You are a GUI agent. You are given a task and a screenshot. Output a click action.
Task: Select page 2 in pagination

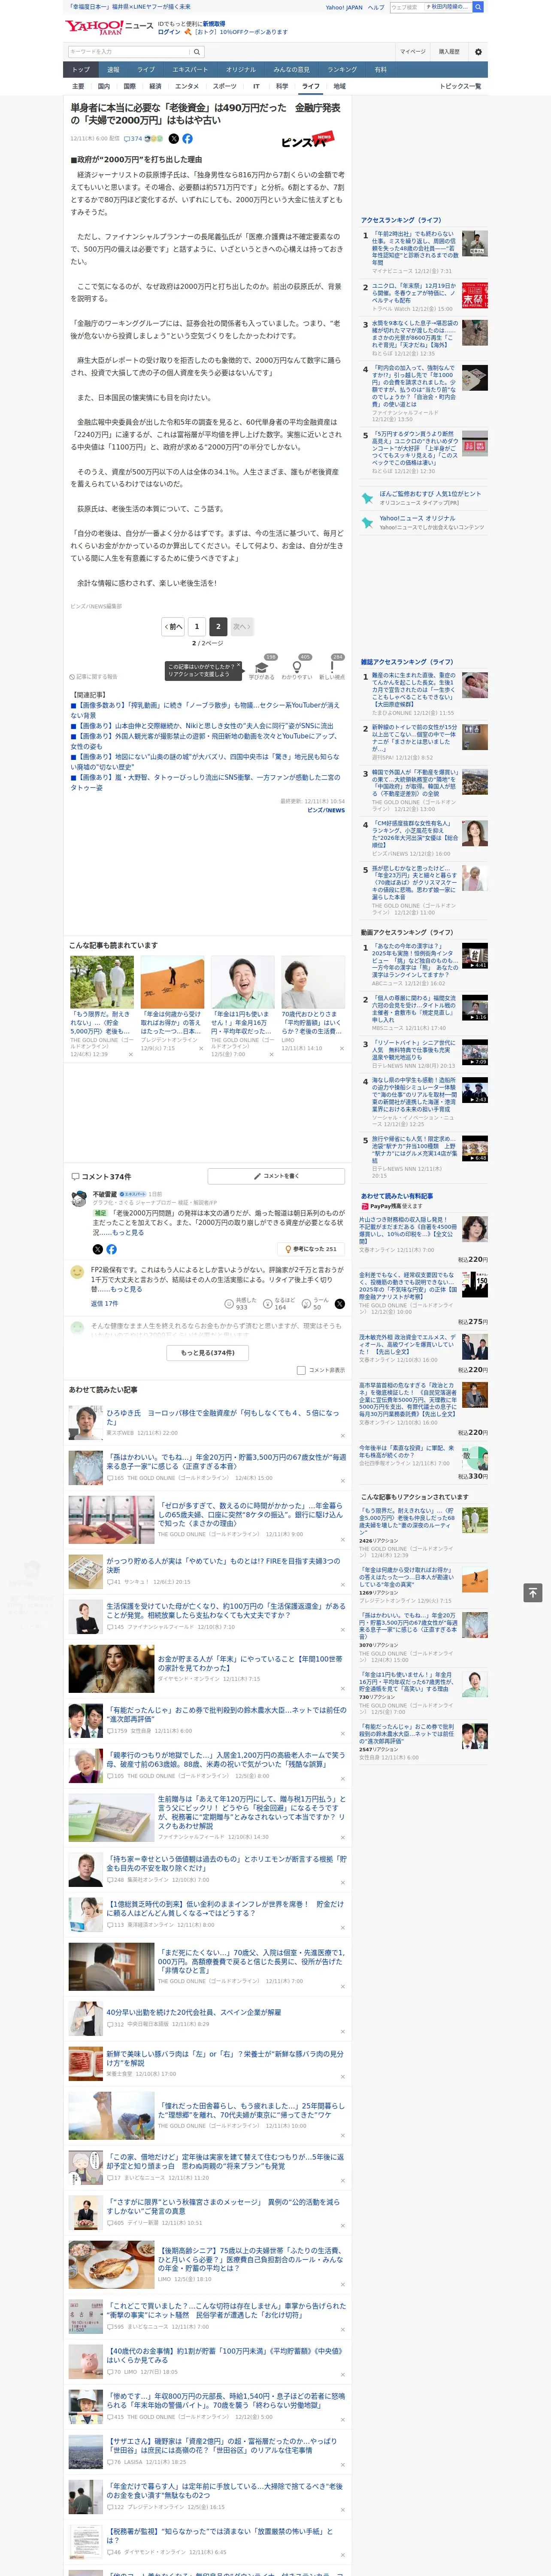coord(218,627)
